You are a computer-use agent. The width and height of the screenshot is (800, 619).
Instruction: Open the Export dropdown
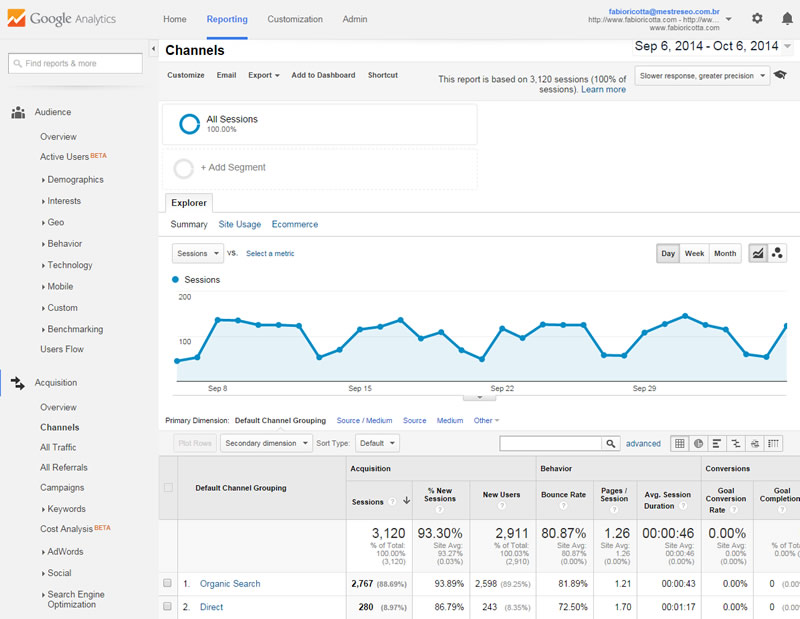(x=264, y=75)
